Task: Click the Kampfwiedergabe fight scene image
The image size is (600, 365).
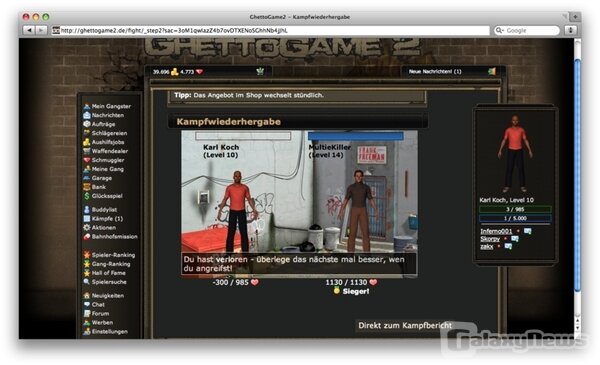Action: point(299,203)
